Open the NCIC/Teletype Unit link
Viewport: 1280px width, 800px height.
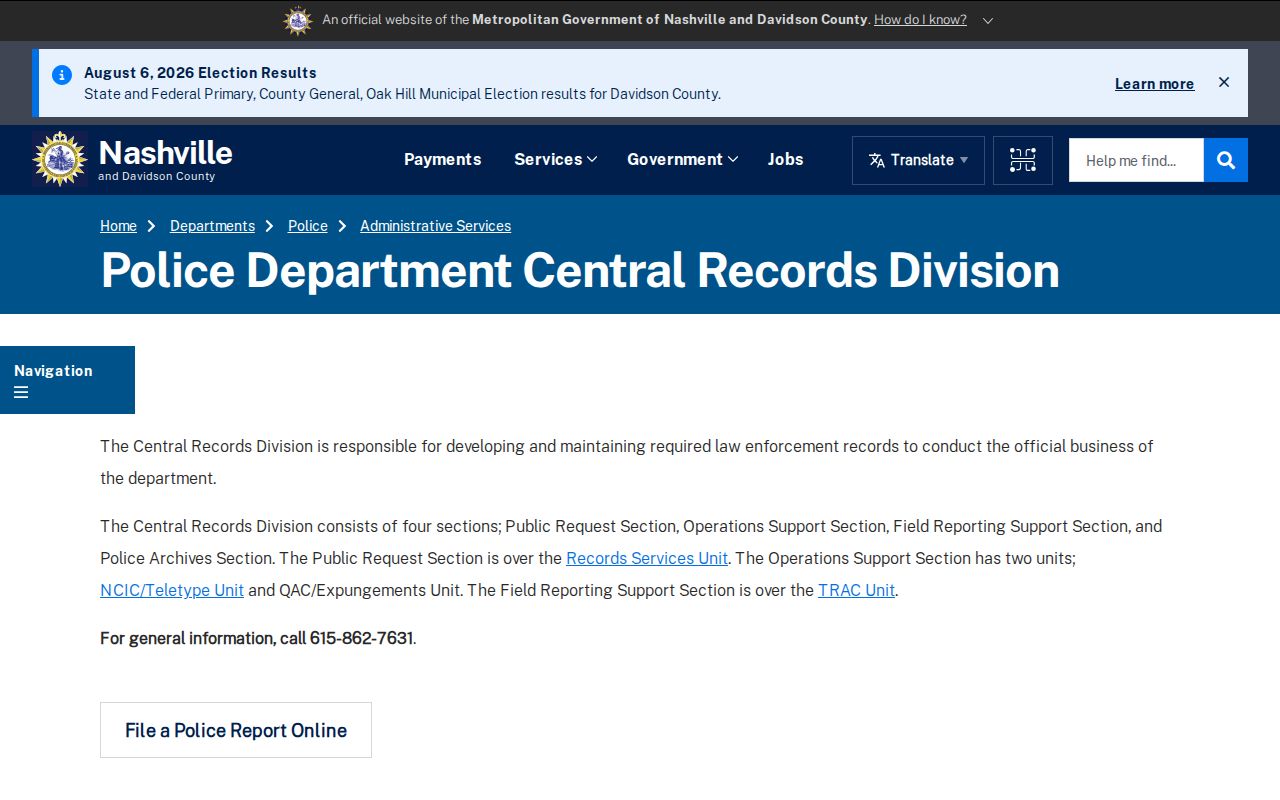click(172, 590)
